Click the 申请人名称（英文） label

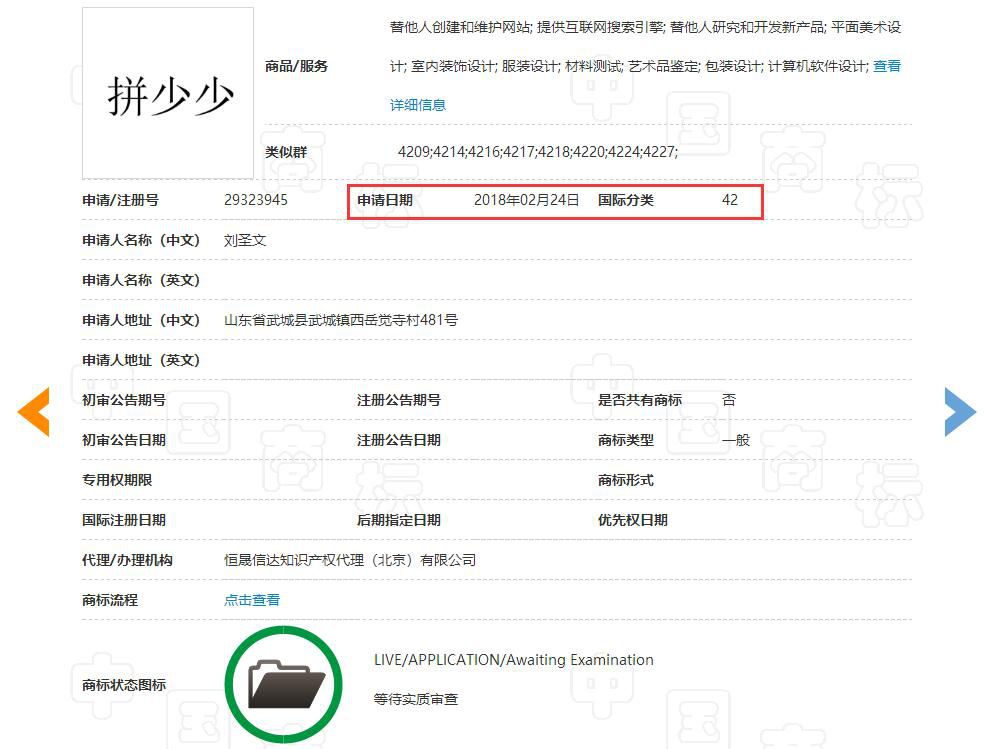[x=141, y=280]
